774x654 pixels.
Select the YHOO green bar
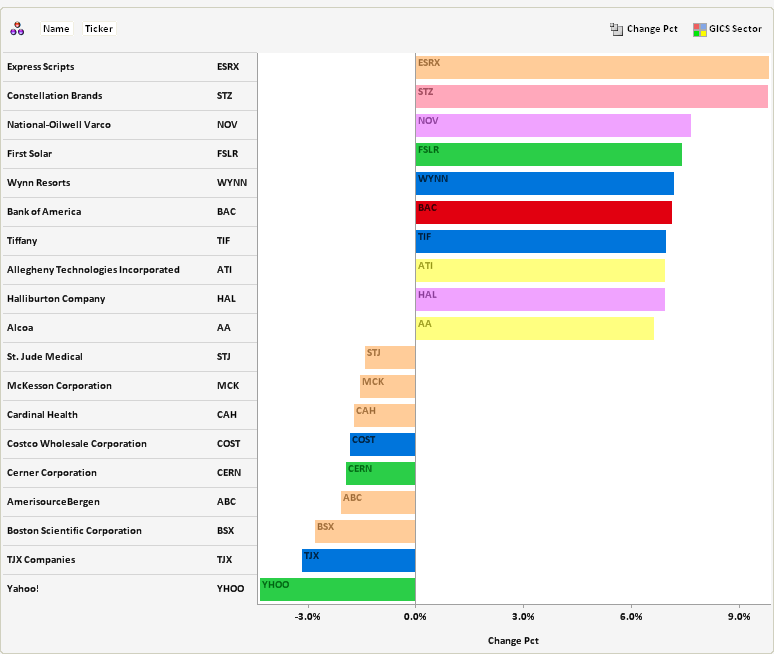click(x=338, y=589)
